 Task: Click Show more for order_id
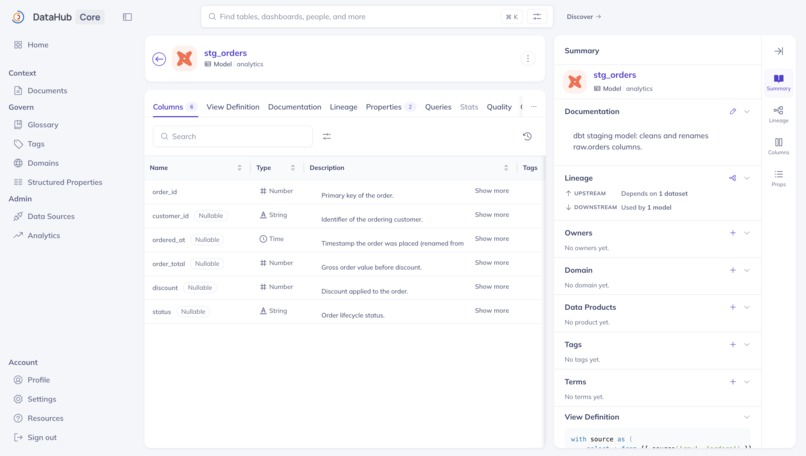click(x=492, y=191)
